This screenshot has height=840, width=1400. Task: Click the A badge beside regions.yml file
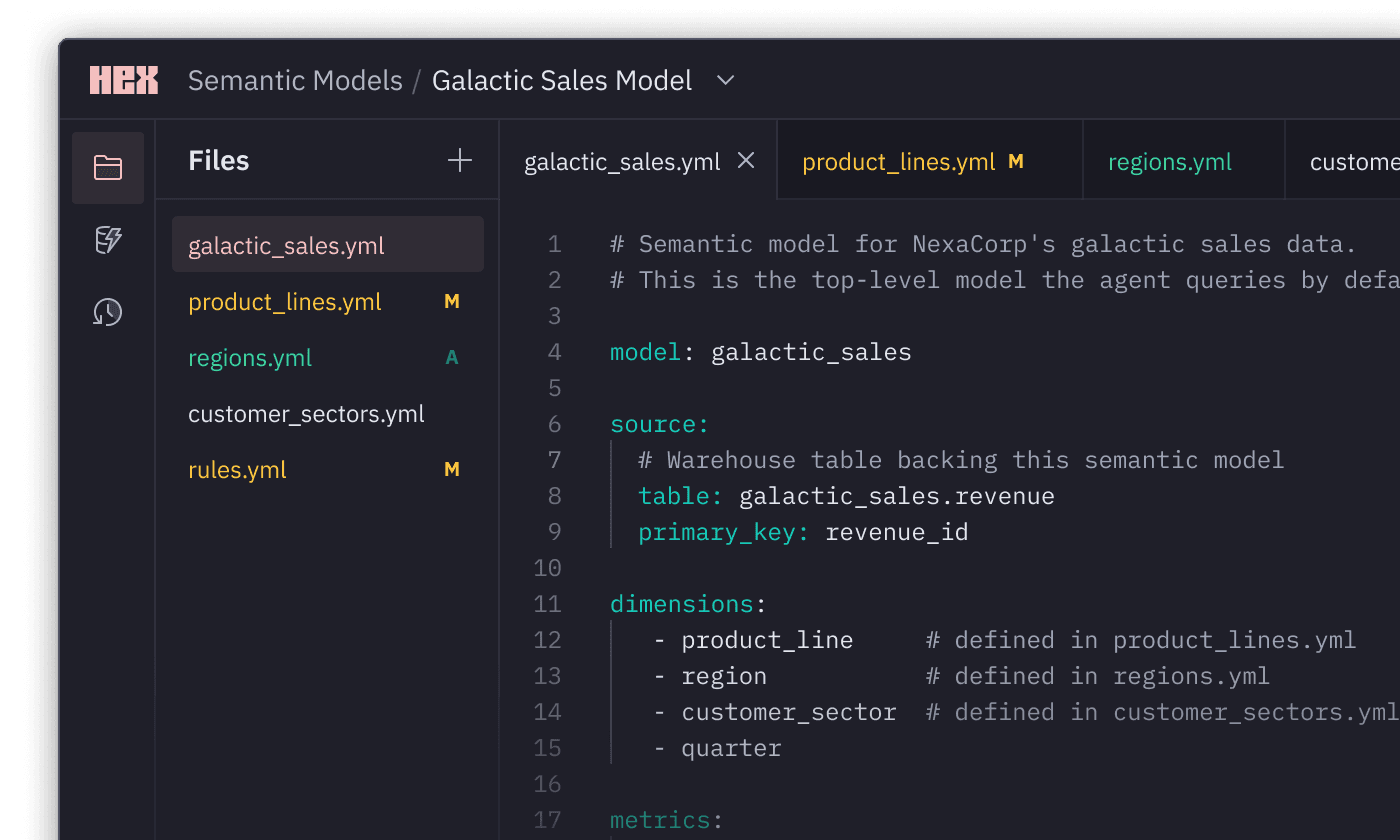point(452,357)
